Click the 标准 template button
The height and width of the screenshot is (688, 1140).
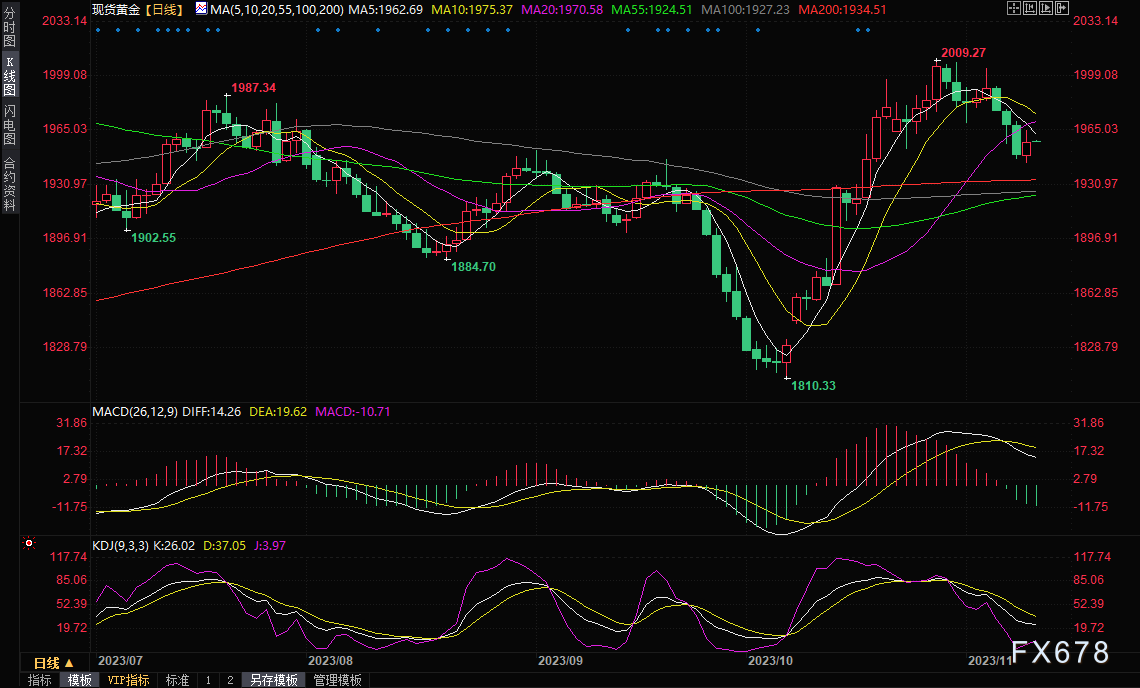pyautogui.click(x=177, y=680)
